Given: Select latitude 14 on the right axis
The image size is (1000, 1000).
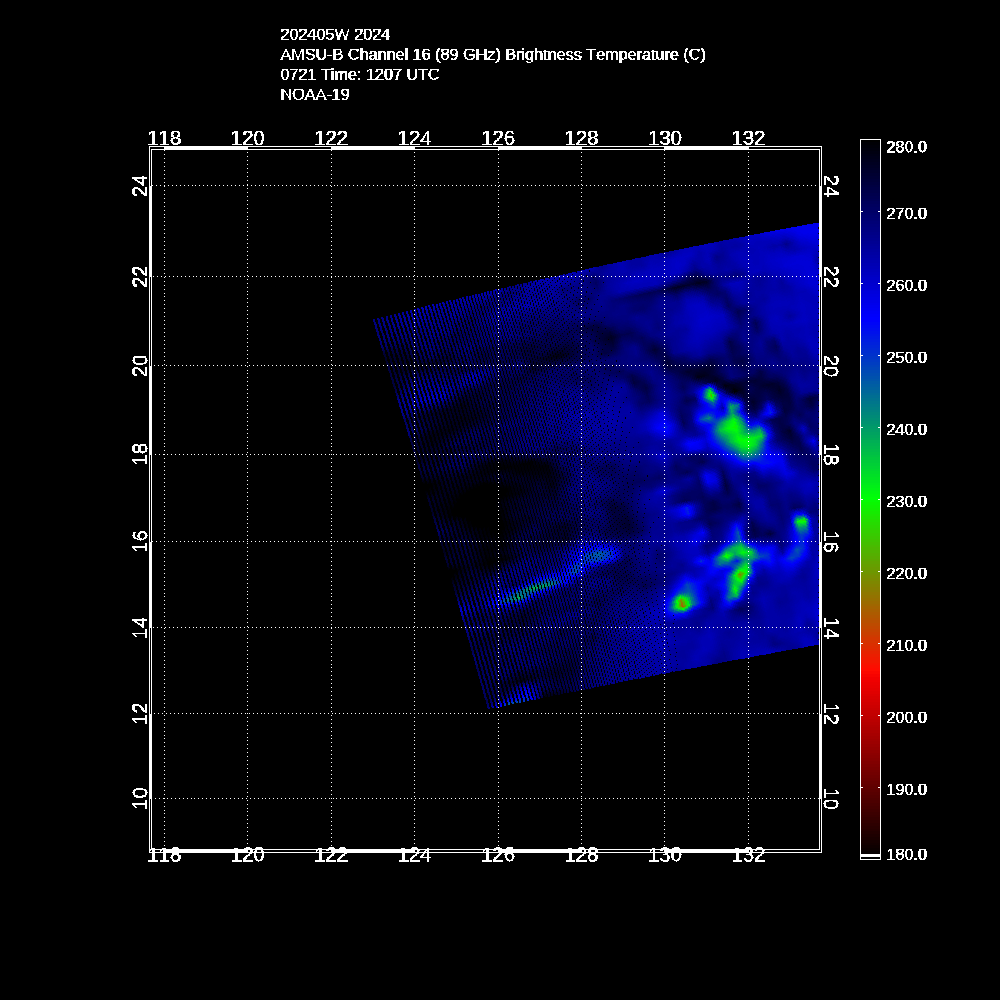Looking at the screenshot, I should tap(831, 628).
